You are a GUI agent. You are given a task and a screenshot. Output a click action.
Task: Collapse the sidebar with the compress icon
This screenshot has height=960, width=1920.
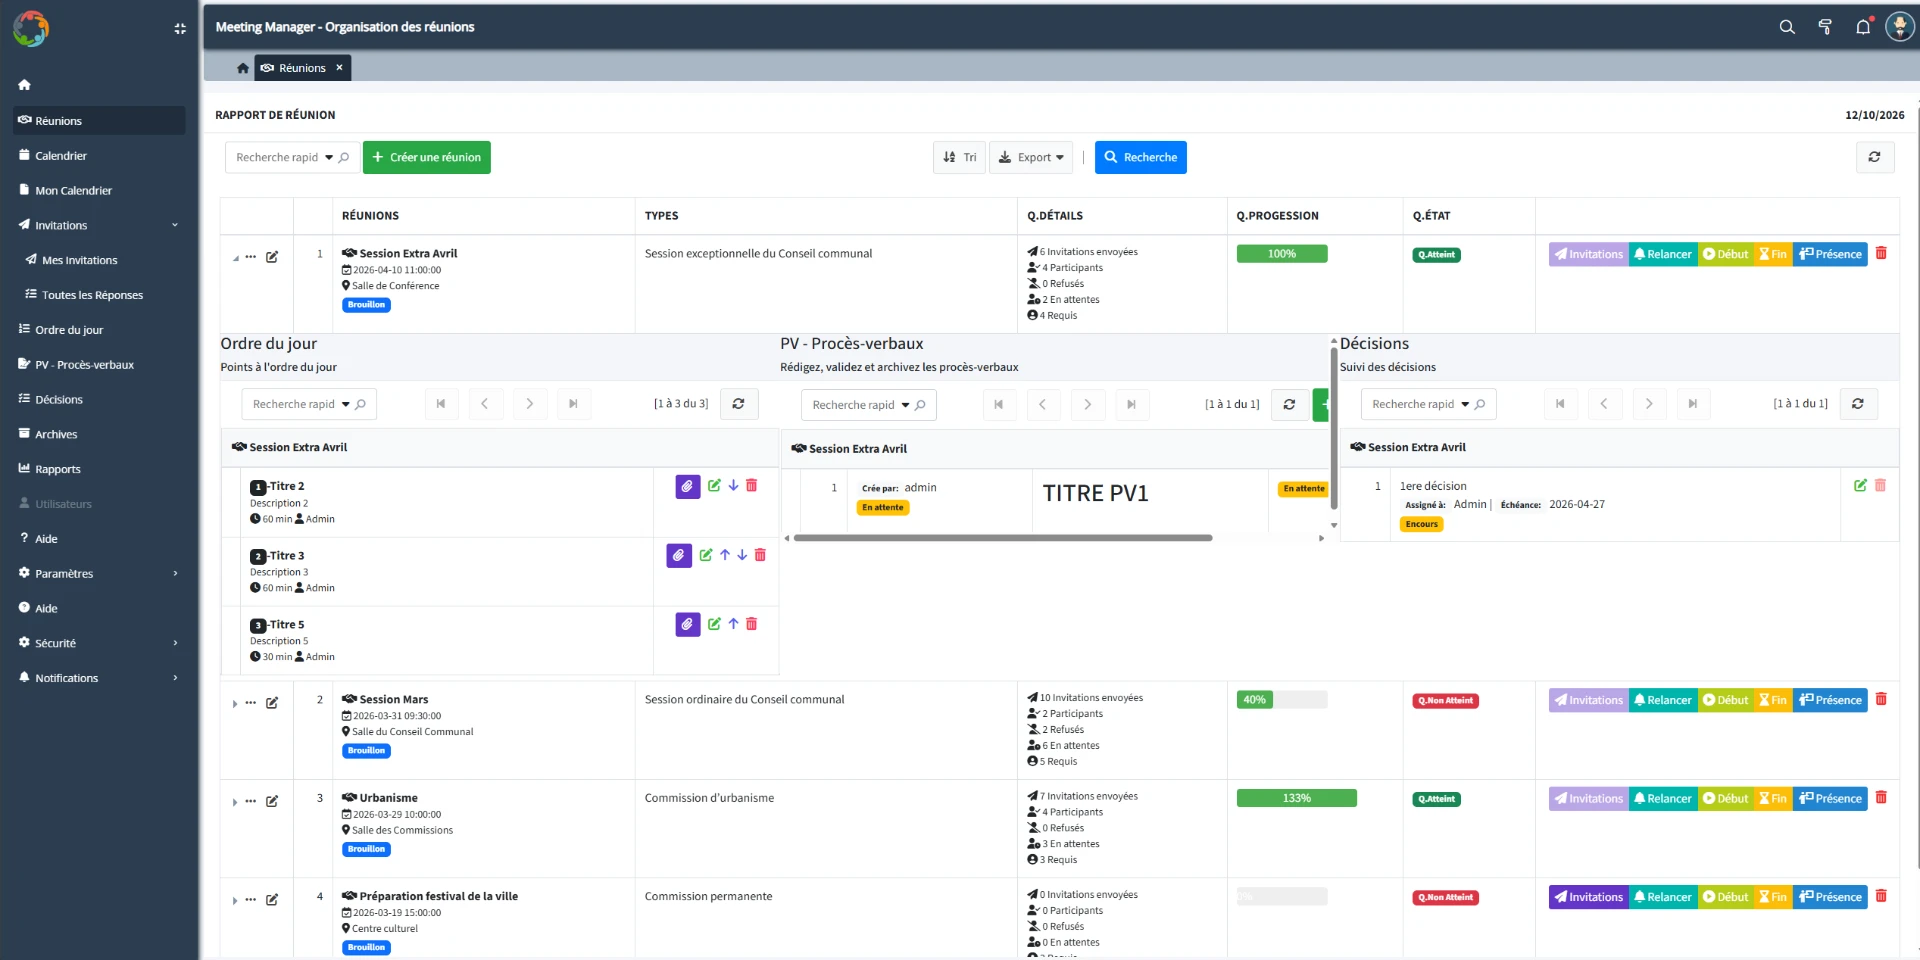180,29
